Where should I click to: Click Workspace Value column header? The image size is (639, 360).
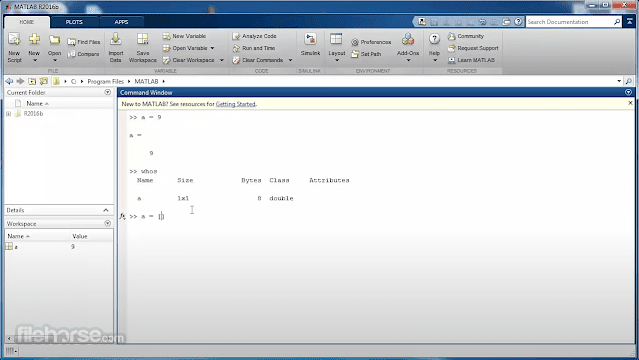tap(80, 236)
